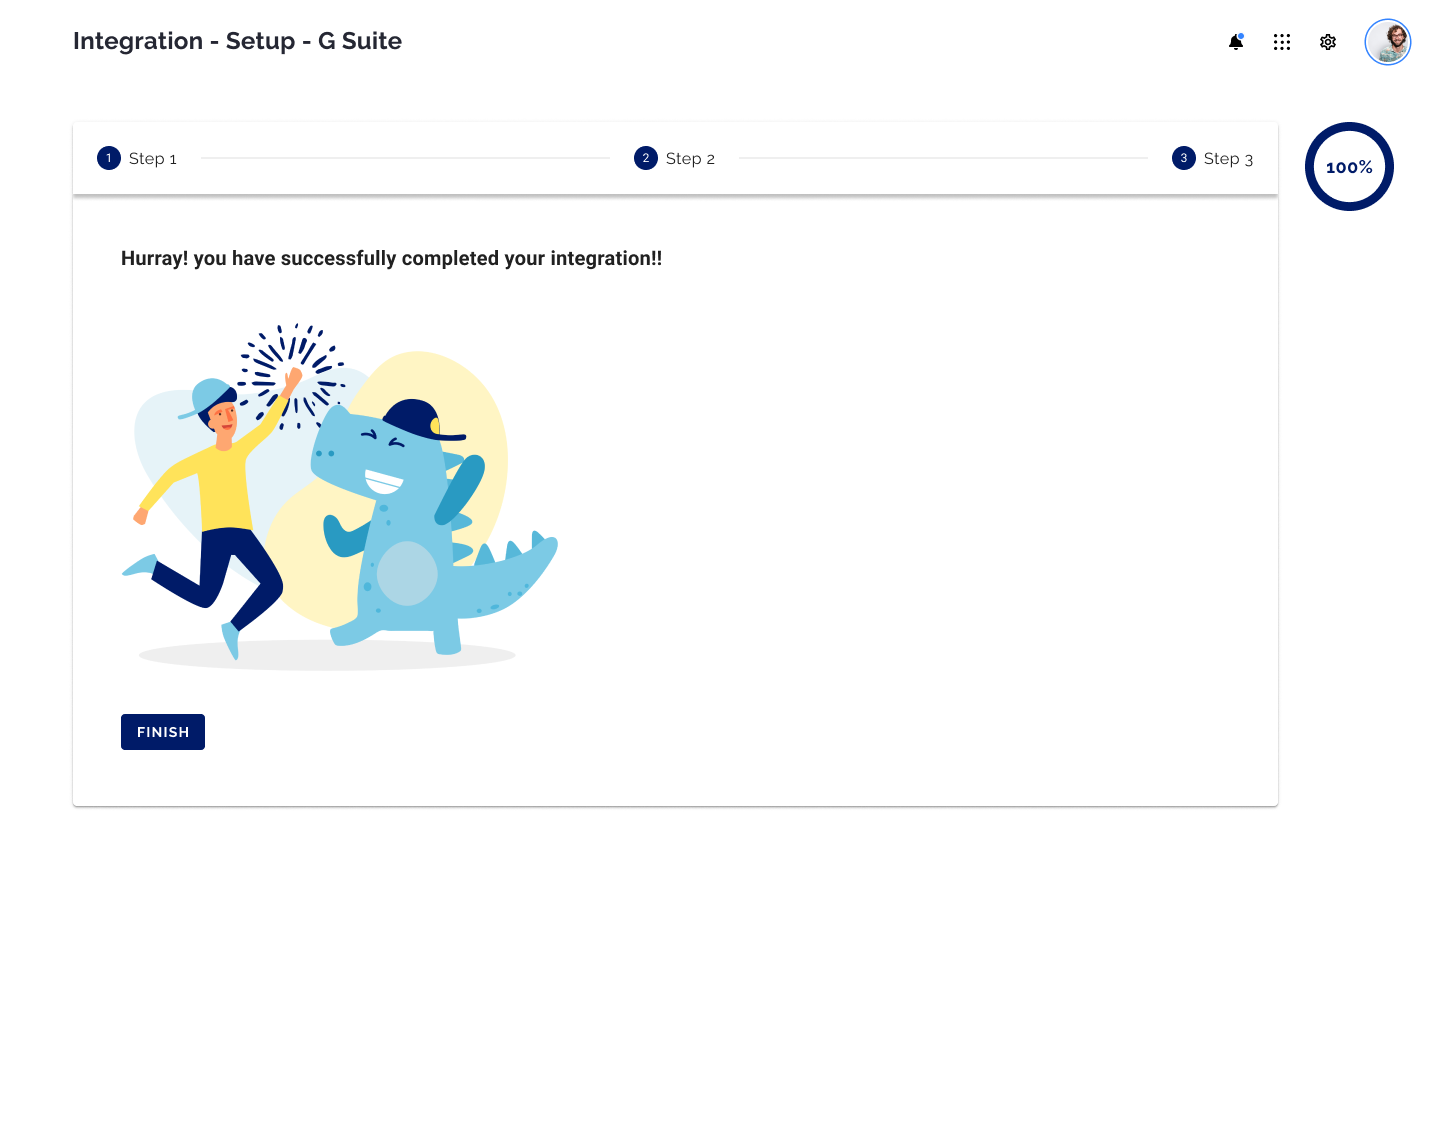
Task: Click the Step 3 label
Action: click(x=1228, y=159)
